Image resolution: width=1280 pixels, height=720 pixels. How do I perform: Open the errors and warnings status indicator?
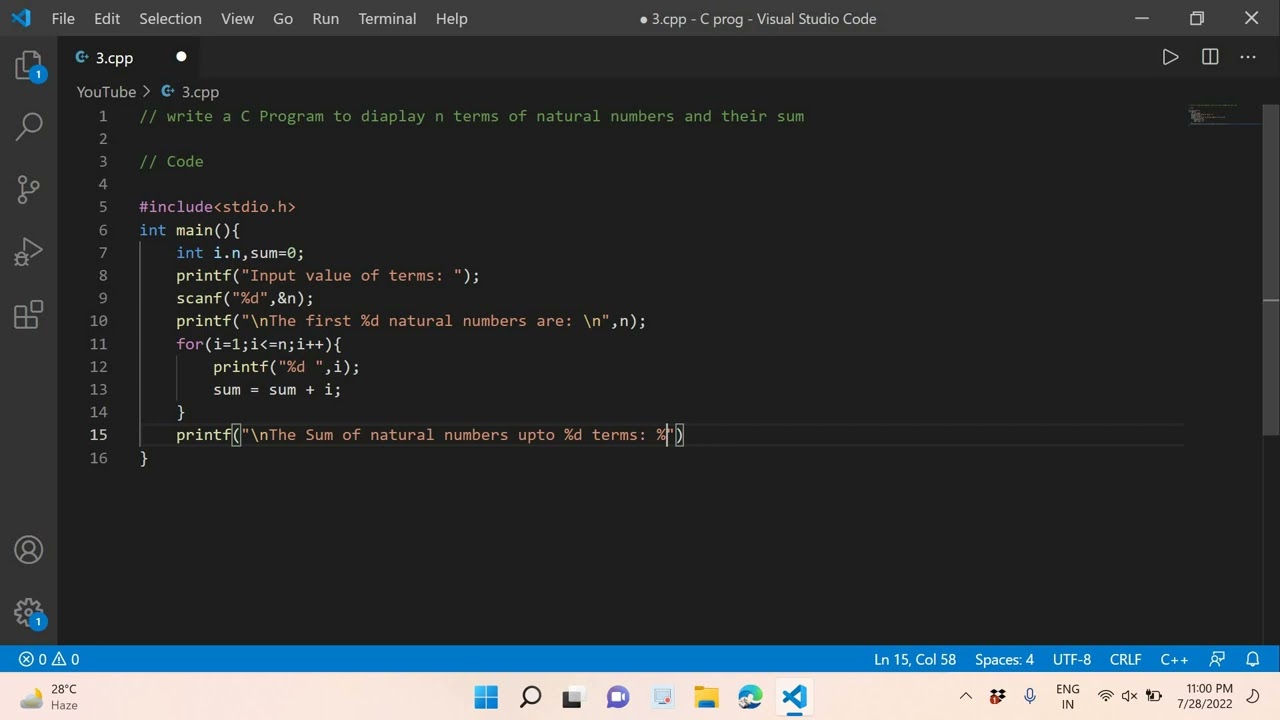(49, 659)
